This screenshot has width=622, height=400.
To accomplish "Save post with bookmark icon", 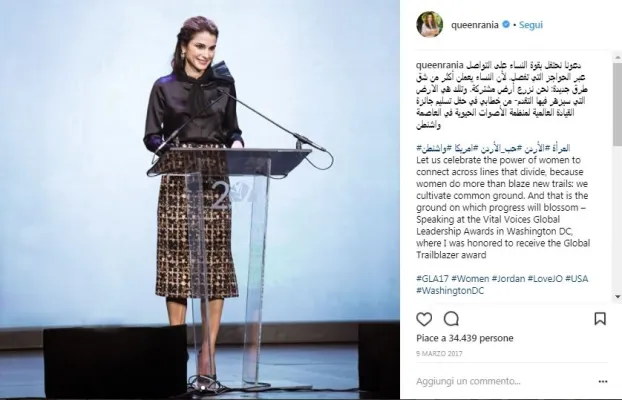I will tap(599, 318).
